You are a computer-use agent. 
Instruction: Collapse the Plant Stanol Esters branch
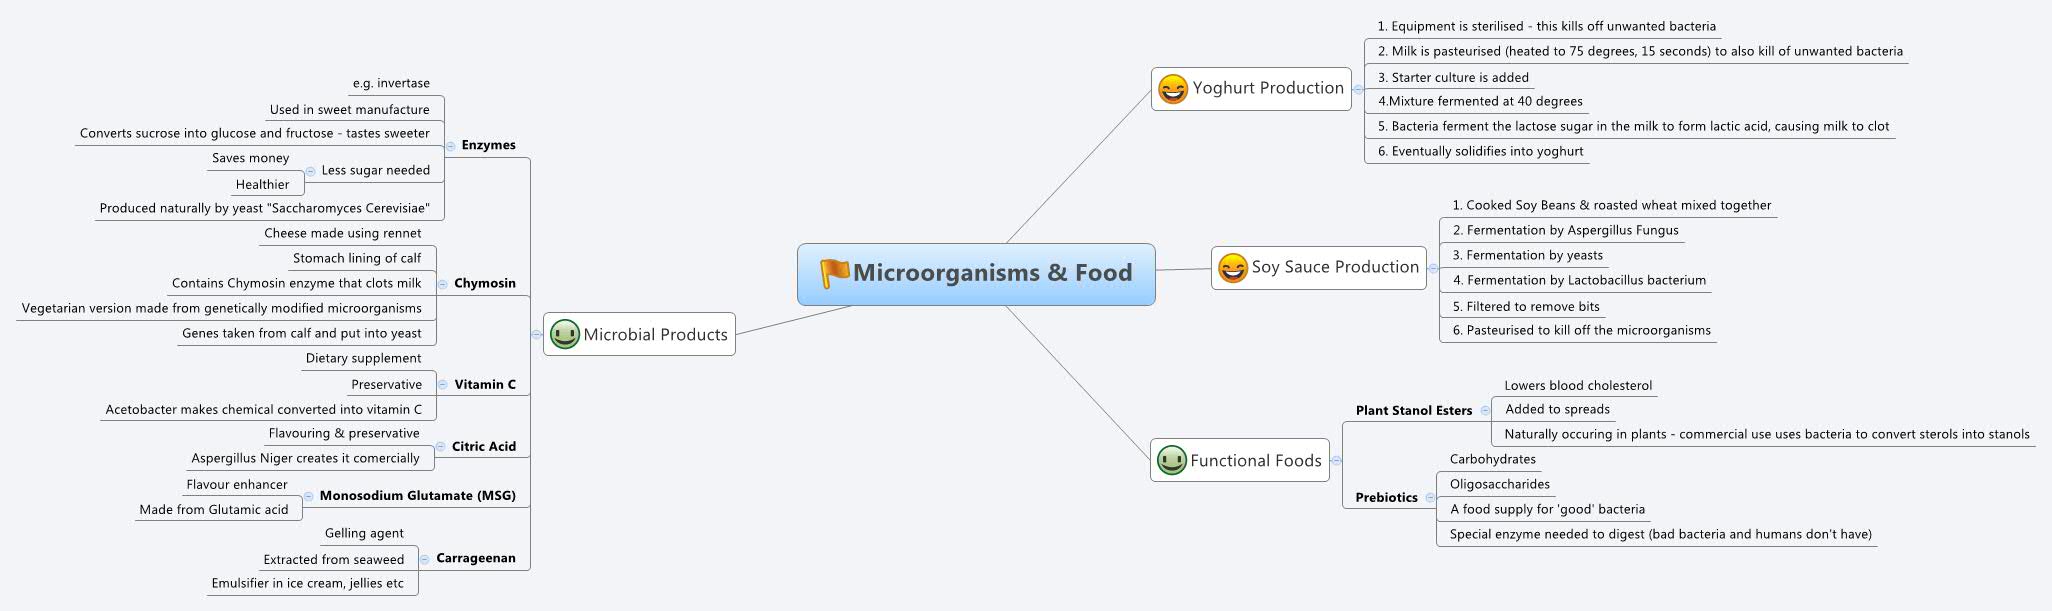[x=1484, y=411]
